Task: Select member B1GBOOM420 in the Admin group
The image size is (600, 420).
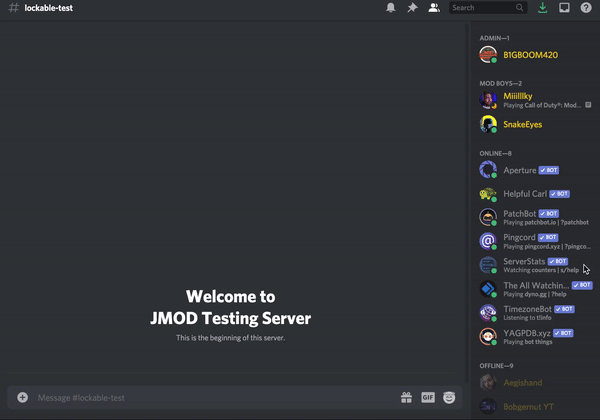Action: click(530, 54)
